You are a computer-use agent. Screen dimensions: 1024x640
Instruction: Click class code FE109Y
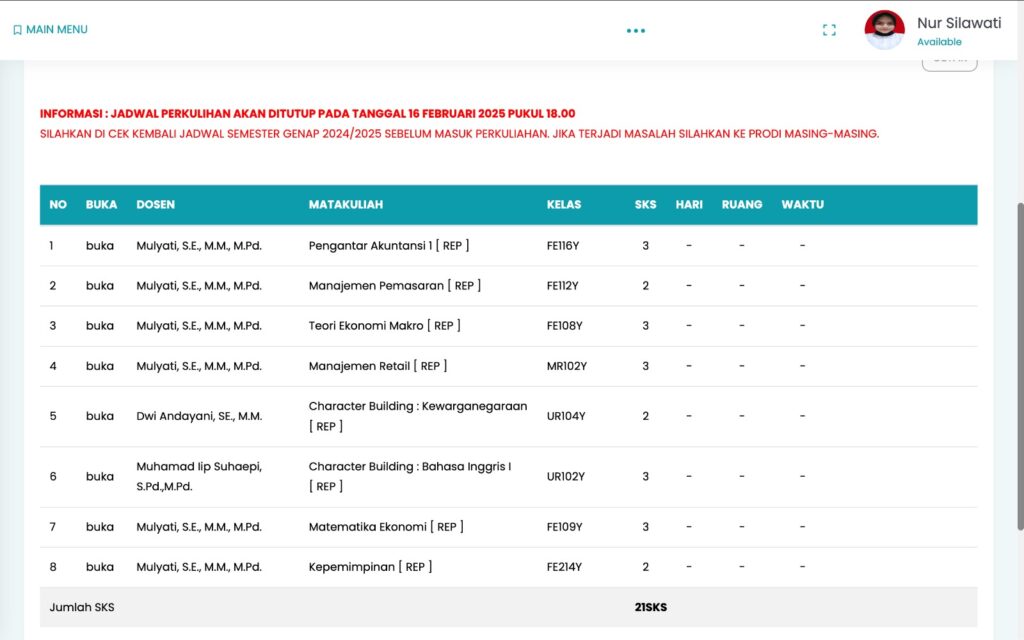pos(564,526)
